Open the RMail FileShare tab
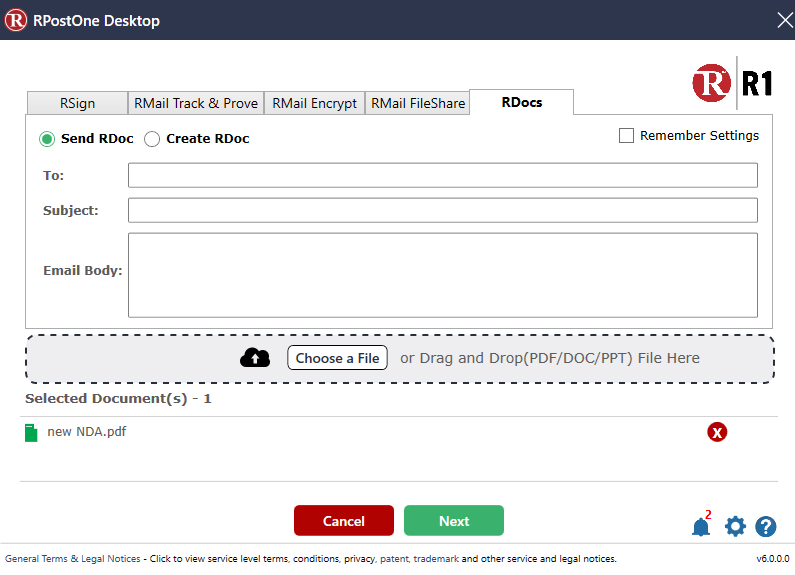 click(418, 103)
